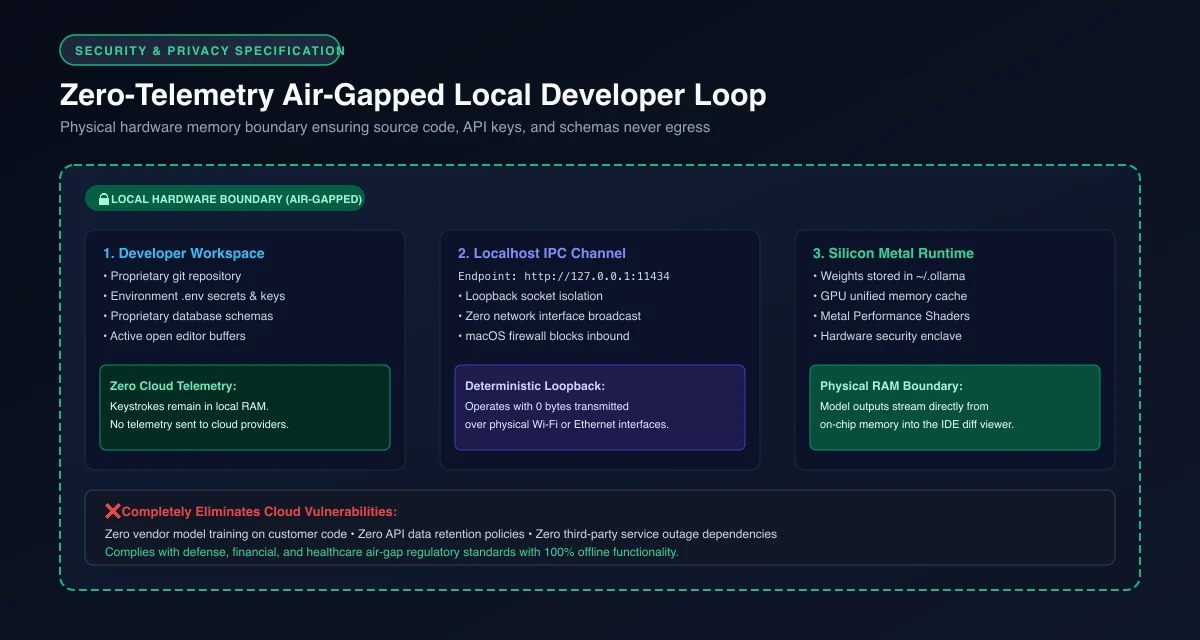Select the "1. Developer Workspace" heading
The width and height of the screenshot is (1200, 640).
184,254
